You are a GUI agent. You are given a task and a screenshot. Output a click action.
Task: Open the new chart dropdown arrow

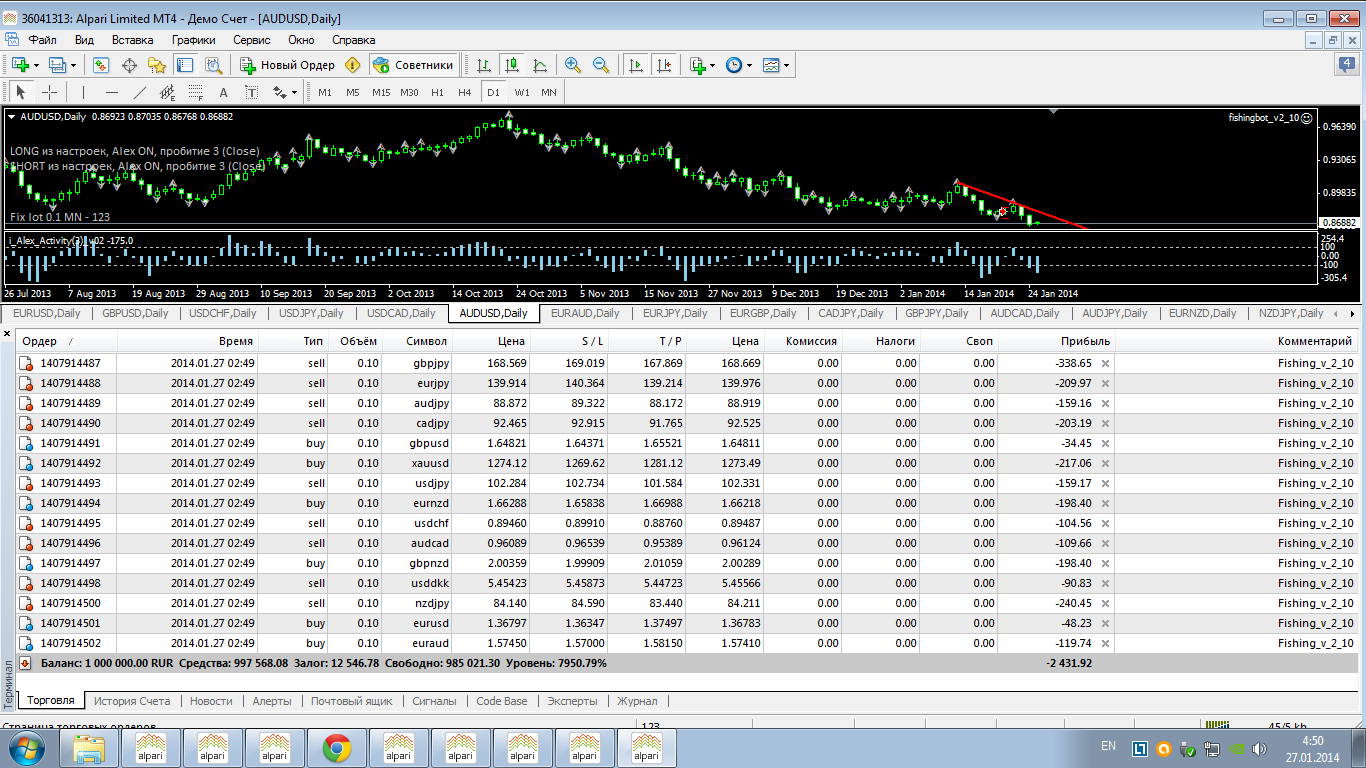point(37,65)
